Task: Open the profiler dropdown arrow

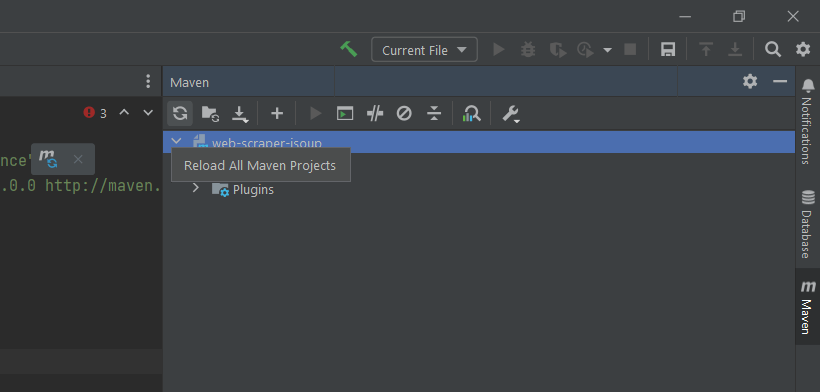Action: click(x=607, y=50)
